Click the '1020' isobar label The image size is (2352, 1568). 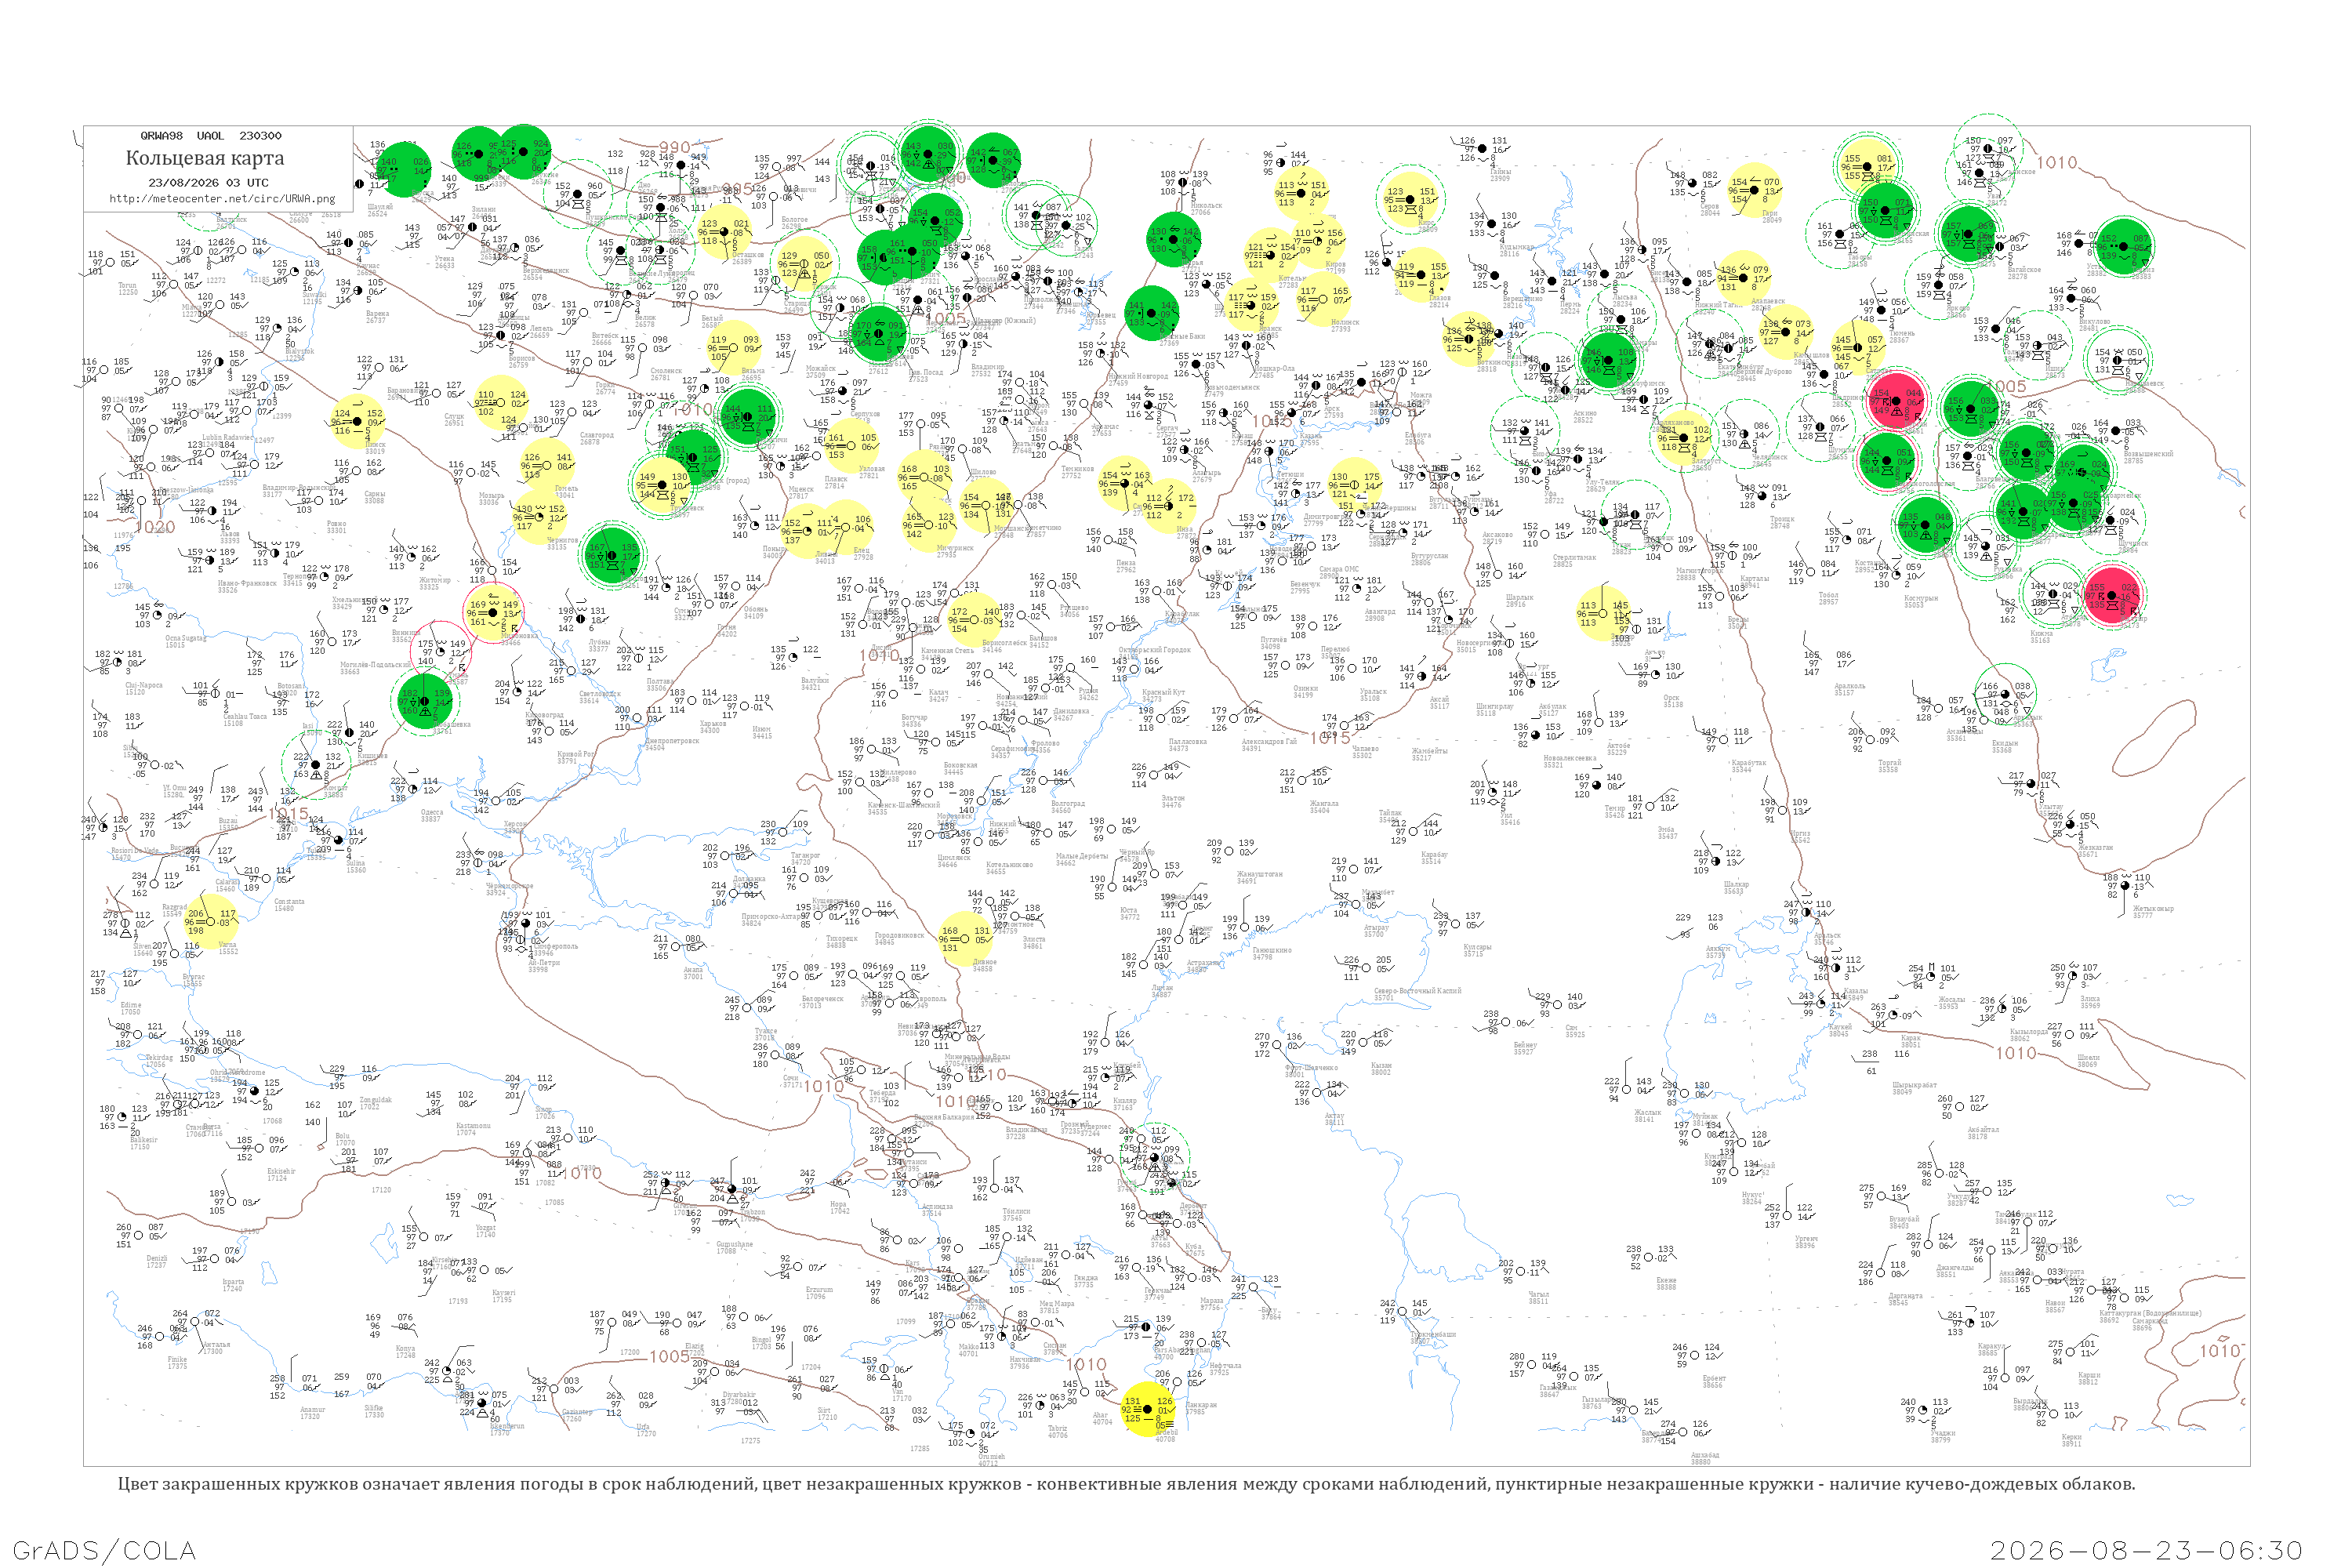click(155, 527)
